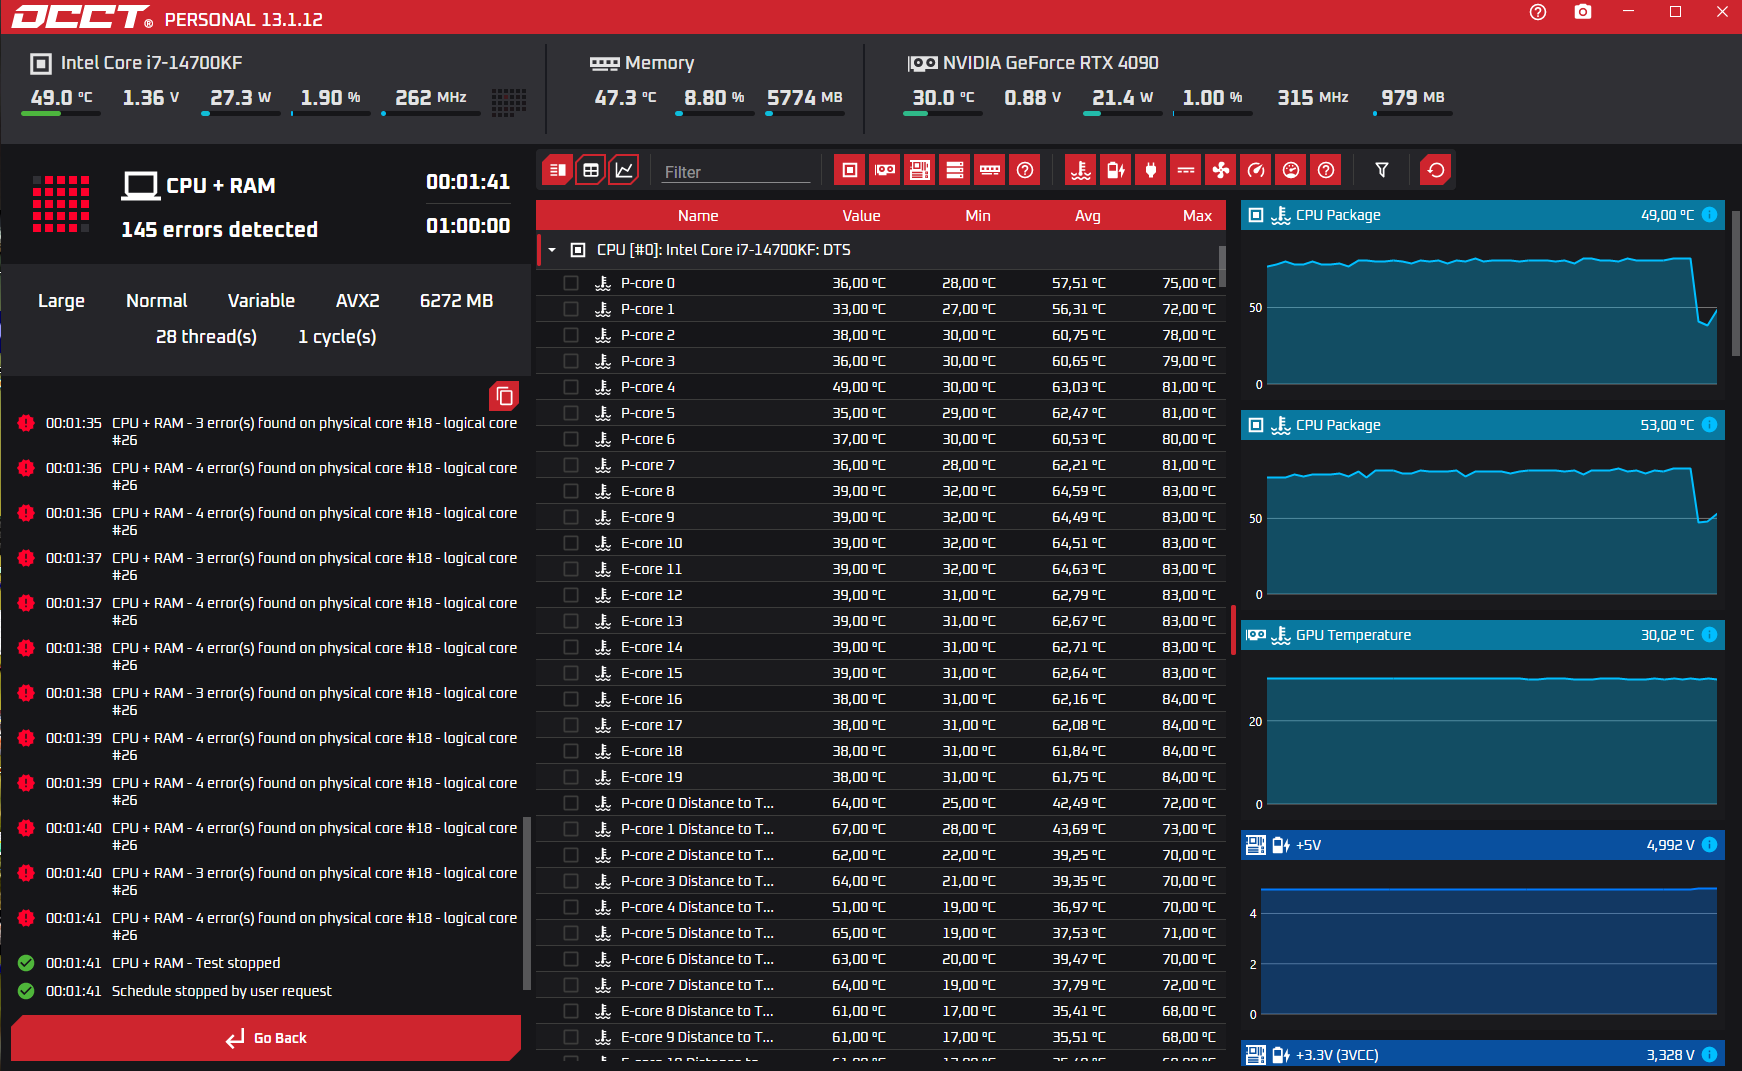Image resolution: width=1742 pixels, height=1071 pixels.
Task: Click the GPU power 21.4 W reading
Action: pyautogui.click(x=1122, y=97)
